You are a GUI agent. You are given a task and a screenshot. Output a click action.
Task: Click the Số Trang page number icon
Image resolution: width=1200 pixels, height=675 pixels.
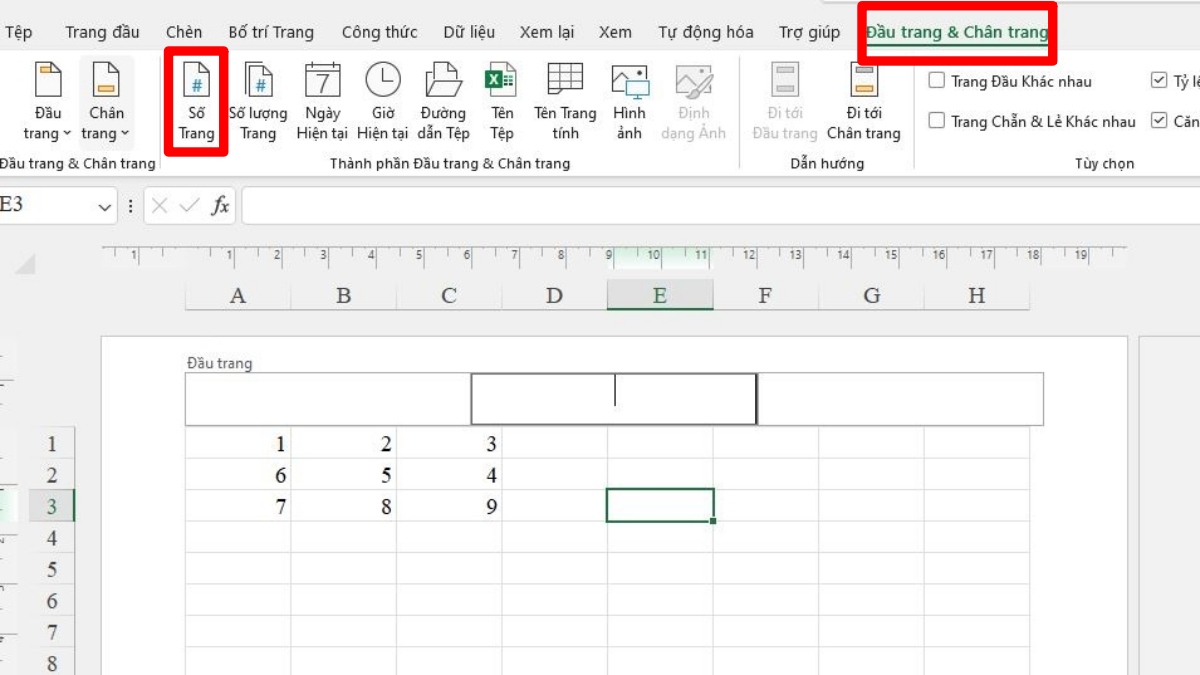(196, 82)
